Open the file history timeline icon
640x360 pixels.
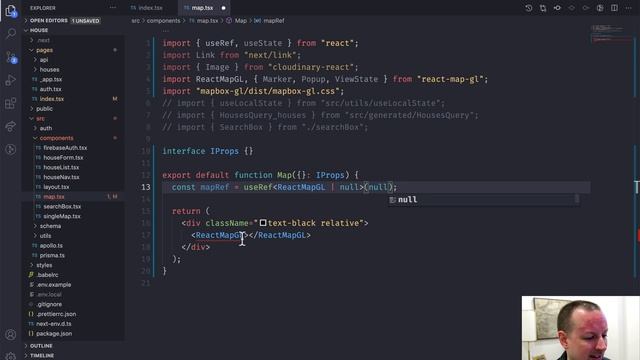coord(529,8)
